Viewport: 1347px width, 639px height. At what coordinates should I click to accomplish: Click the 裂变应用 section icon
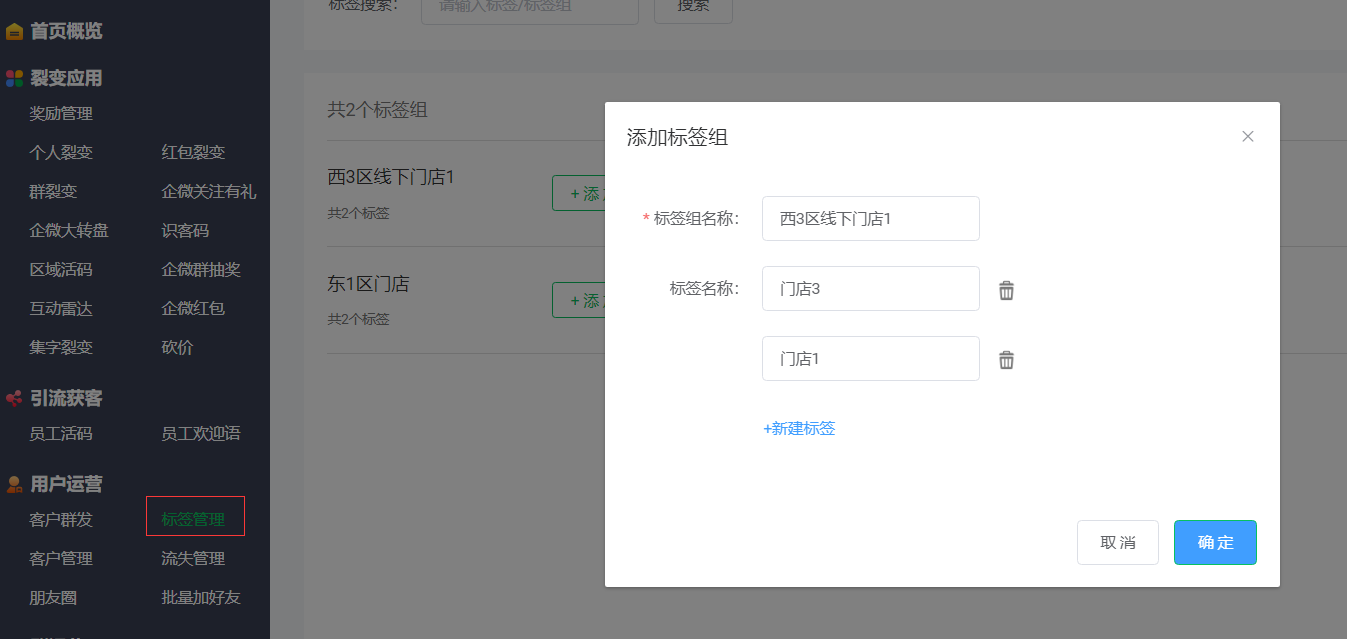[14, 78]
